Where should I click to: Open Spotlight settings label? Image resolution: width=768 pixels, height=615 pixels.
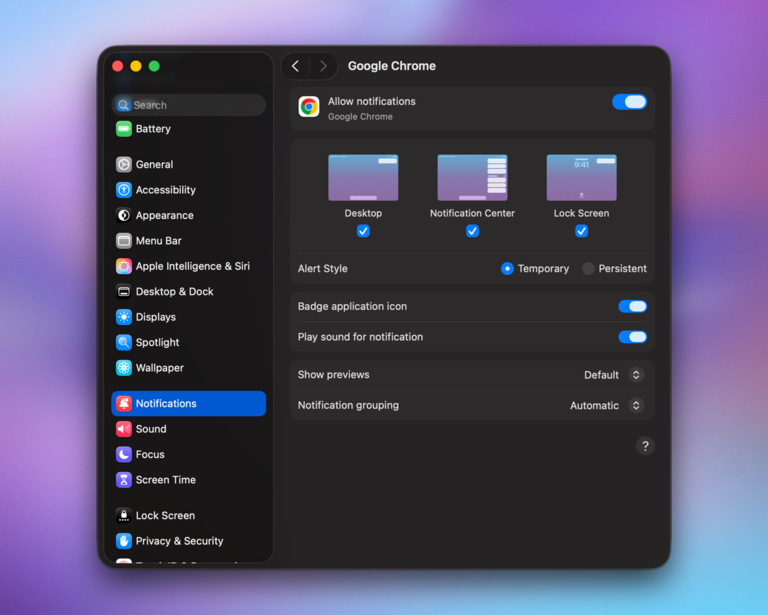point(157,343)
